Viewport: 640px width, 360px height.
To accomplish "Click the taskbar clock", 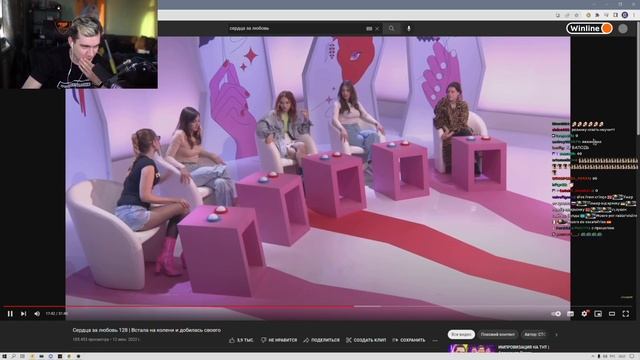I will pos(622,356).
